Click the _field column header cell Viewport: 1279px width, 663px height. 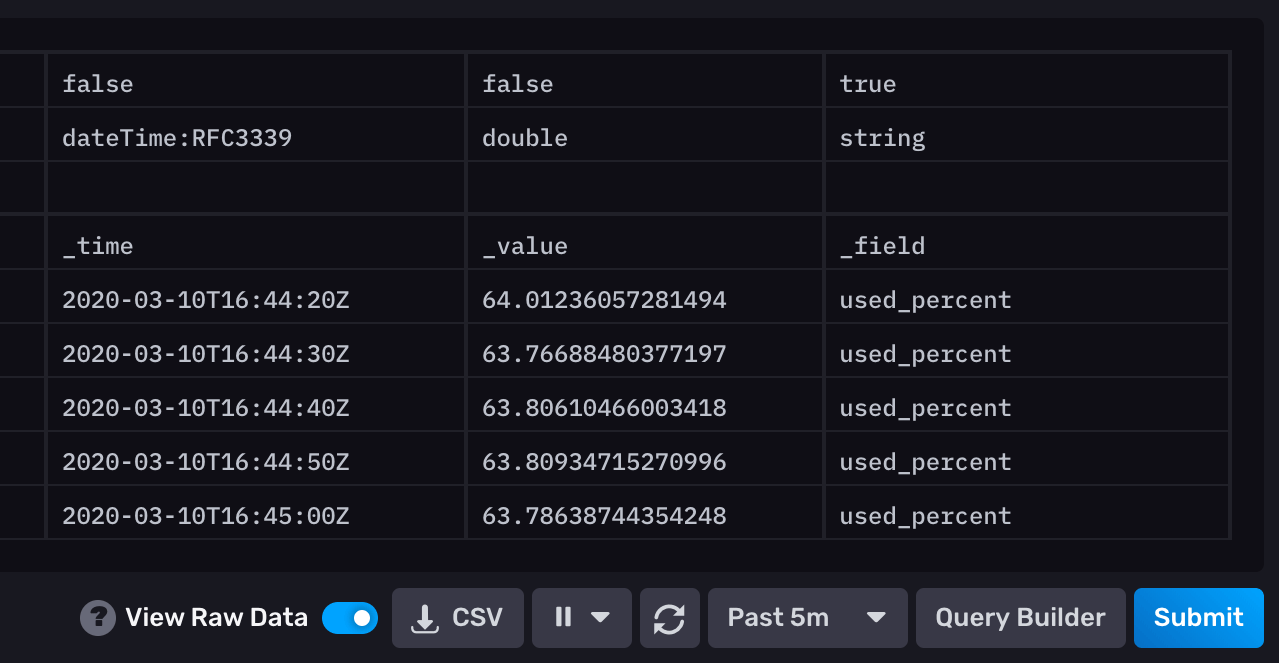(x=1026, y=246)
